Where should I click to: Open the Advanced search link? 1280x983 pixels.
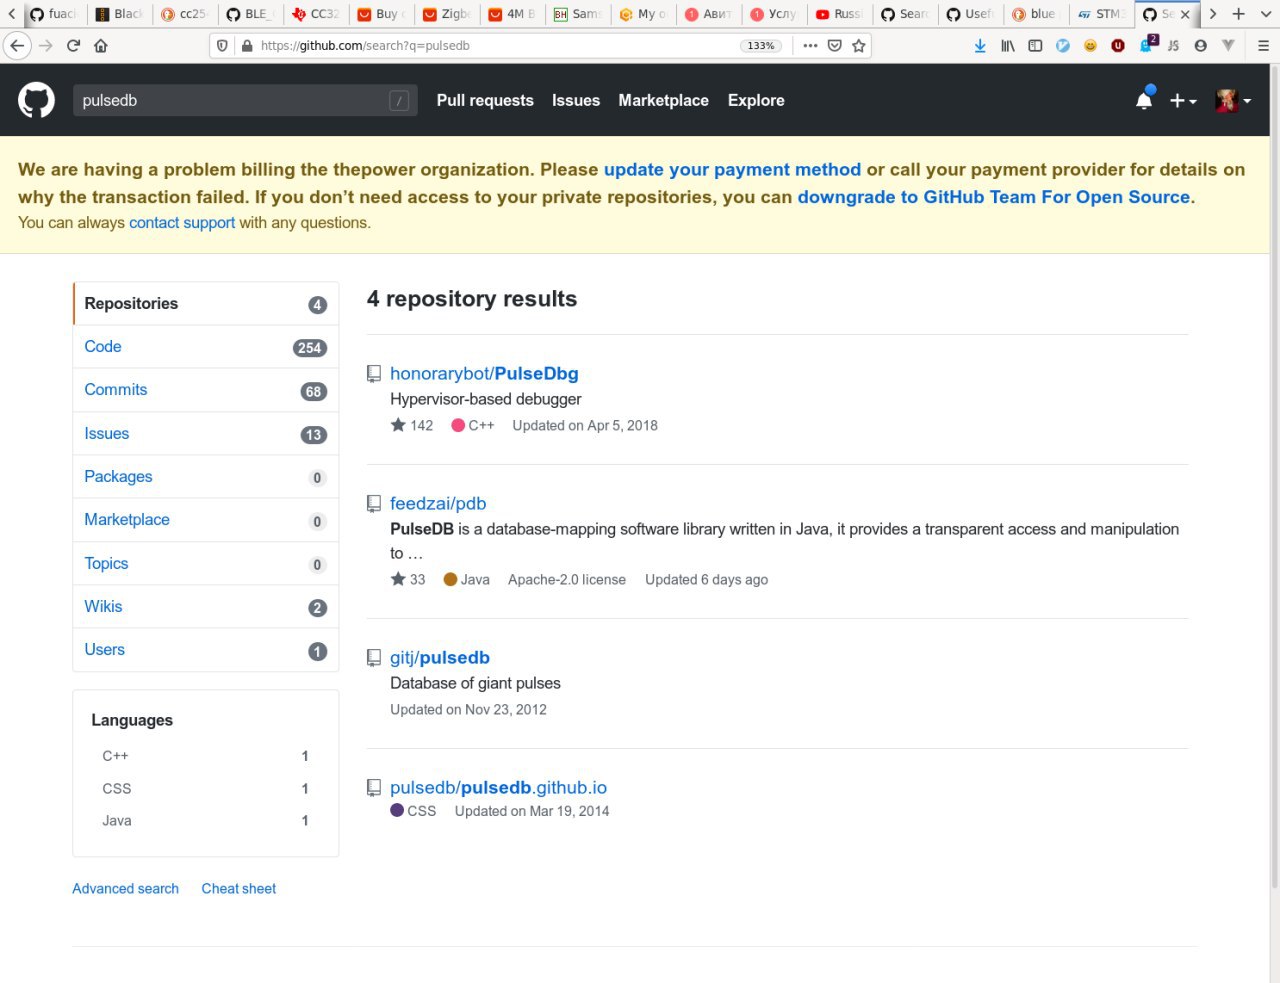(125, 888)
